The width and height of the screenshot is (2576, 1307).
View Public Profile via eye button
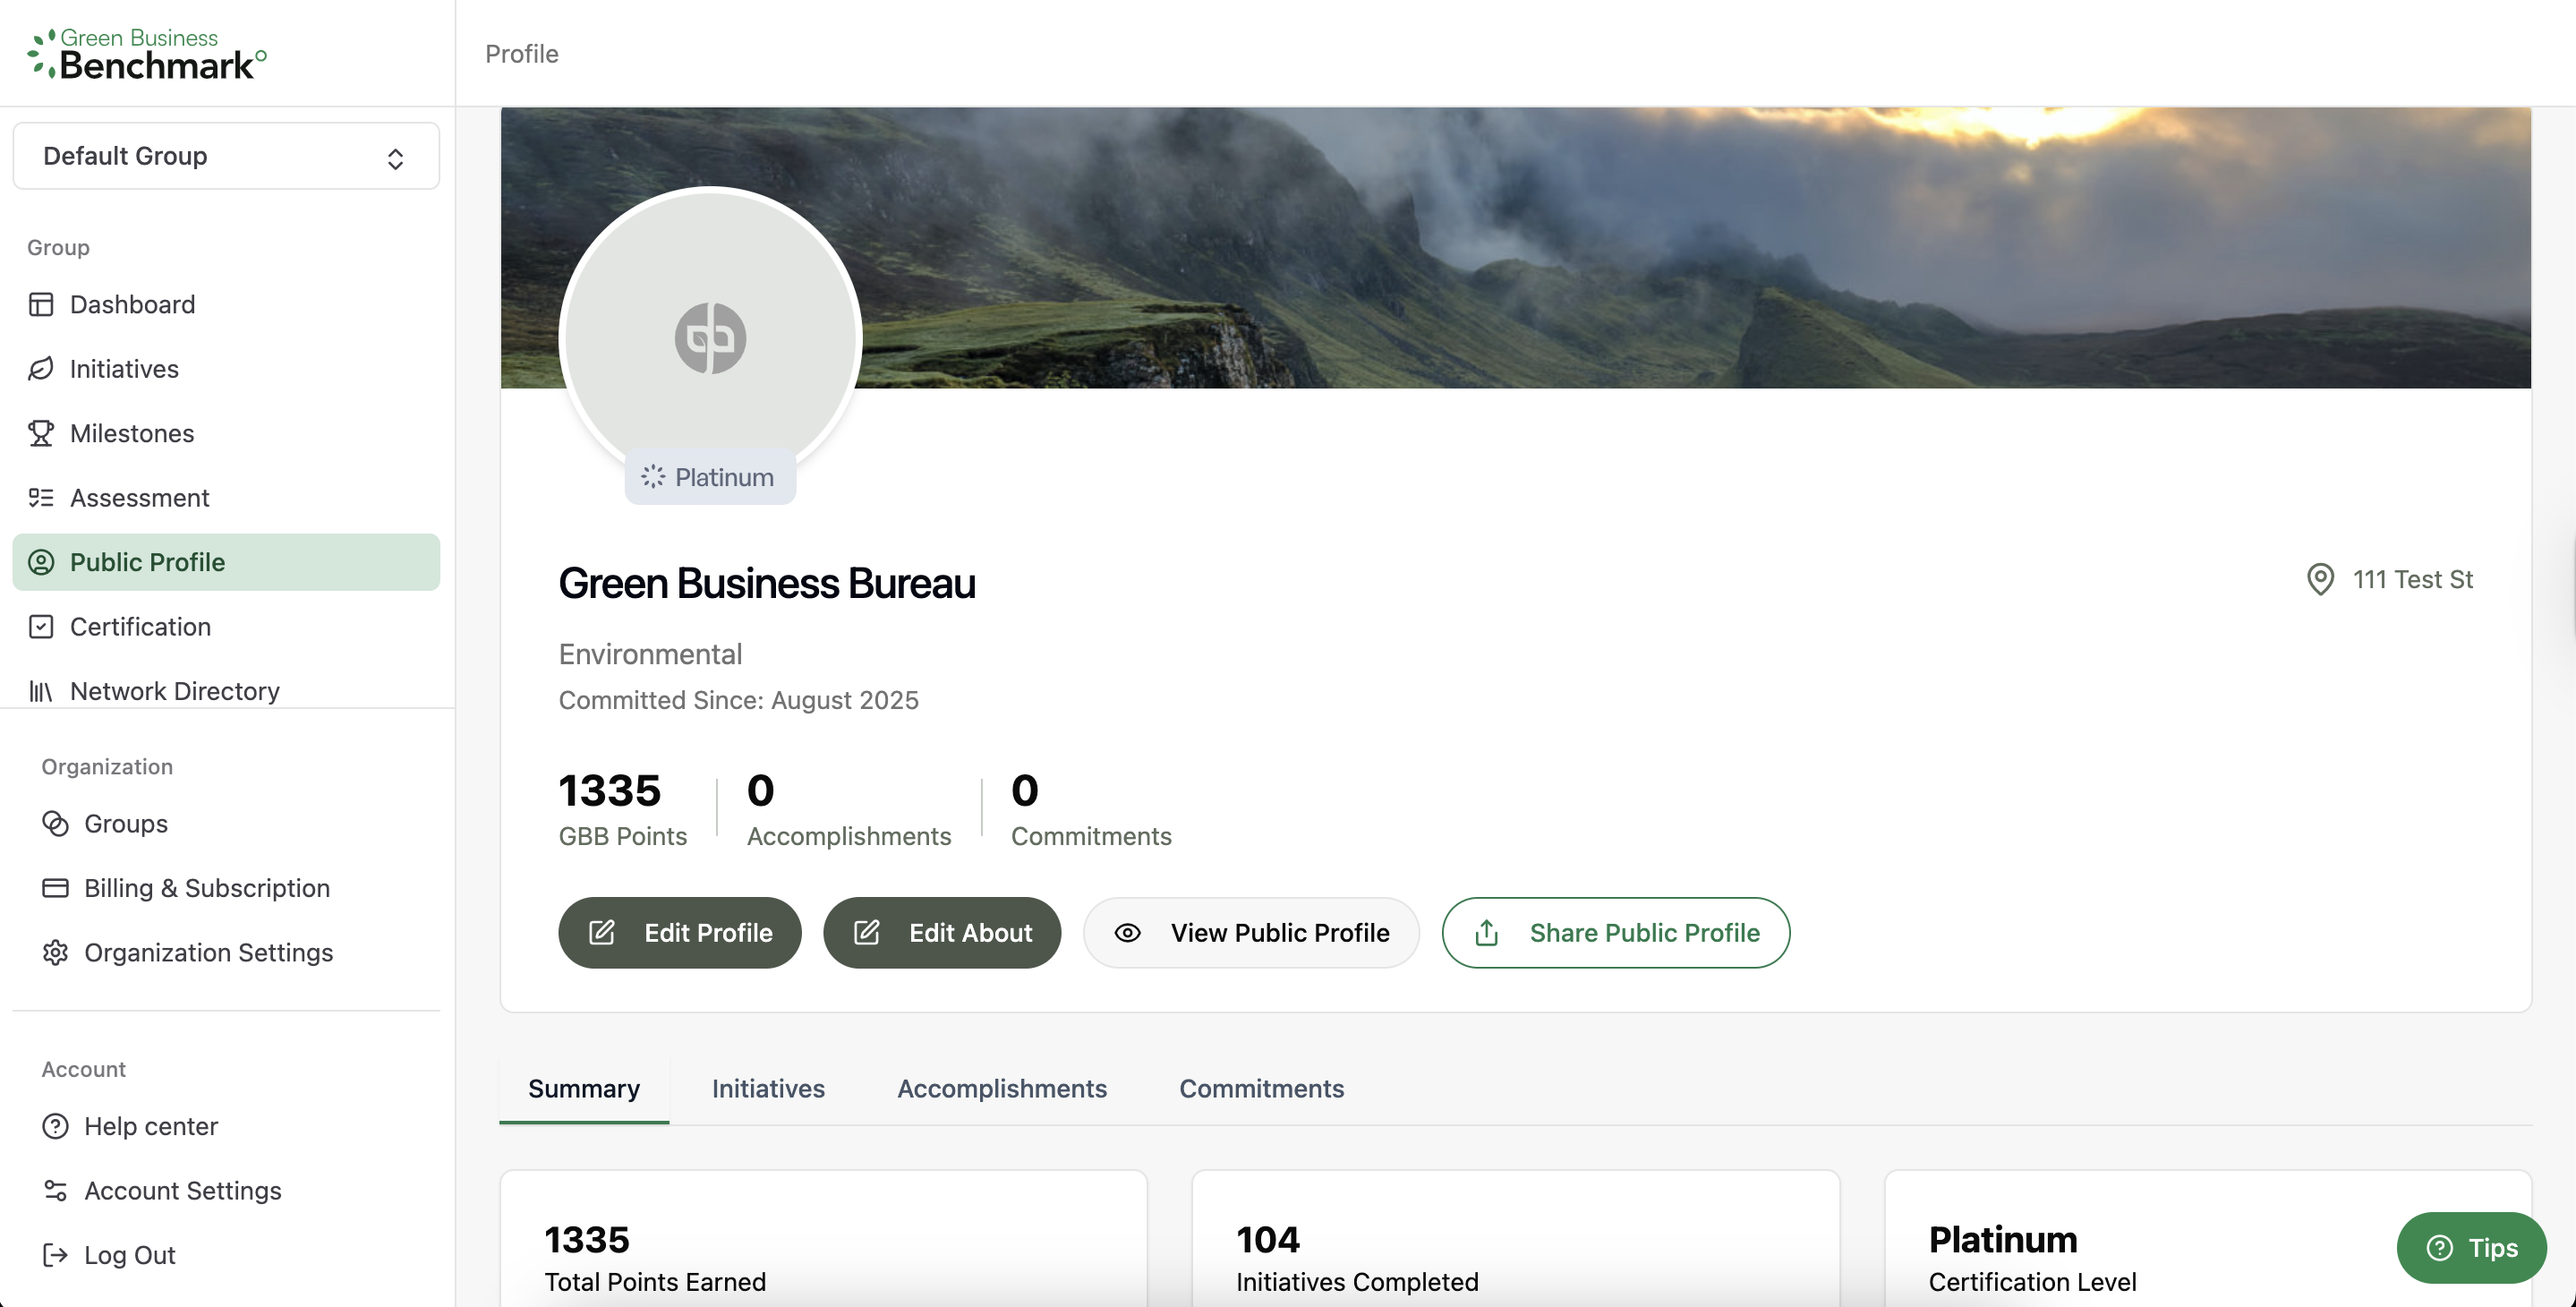click(1250, 933)
